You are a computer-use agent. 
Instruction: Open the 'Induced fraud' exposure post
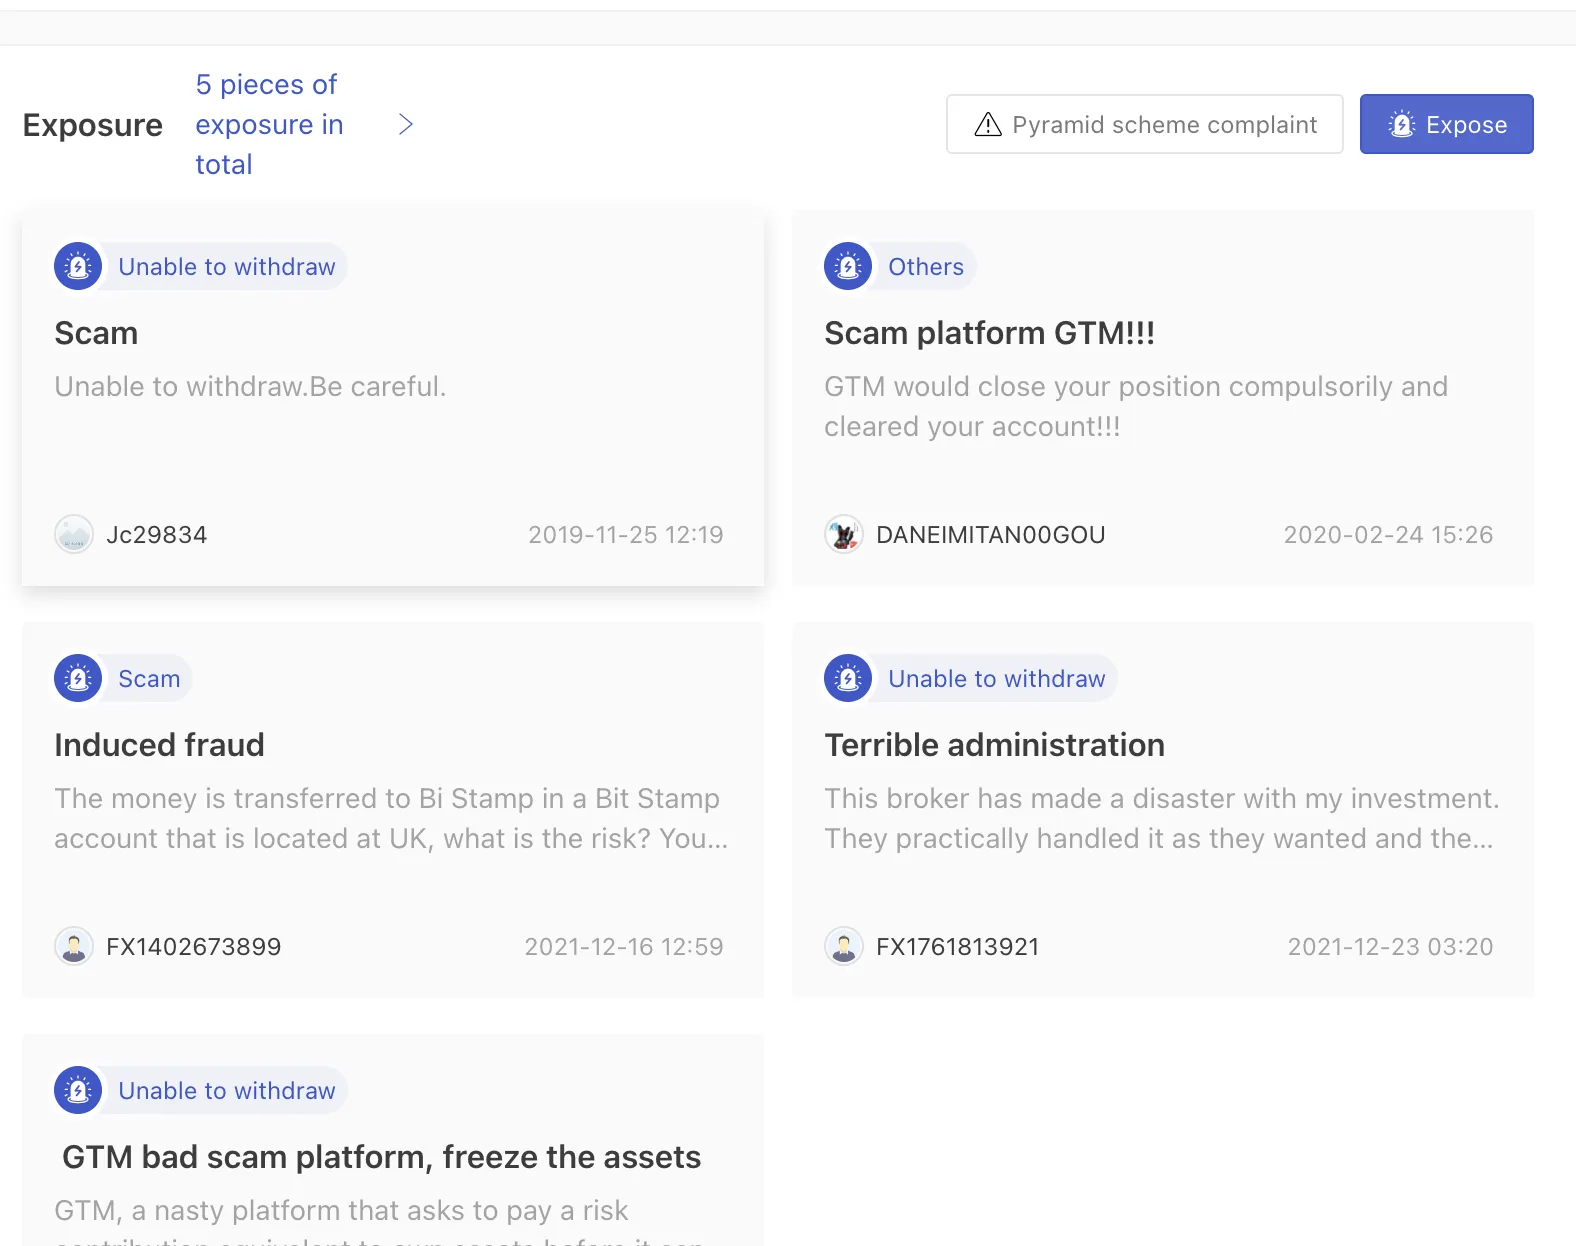coord(160,745)
